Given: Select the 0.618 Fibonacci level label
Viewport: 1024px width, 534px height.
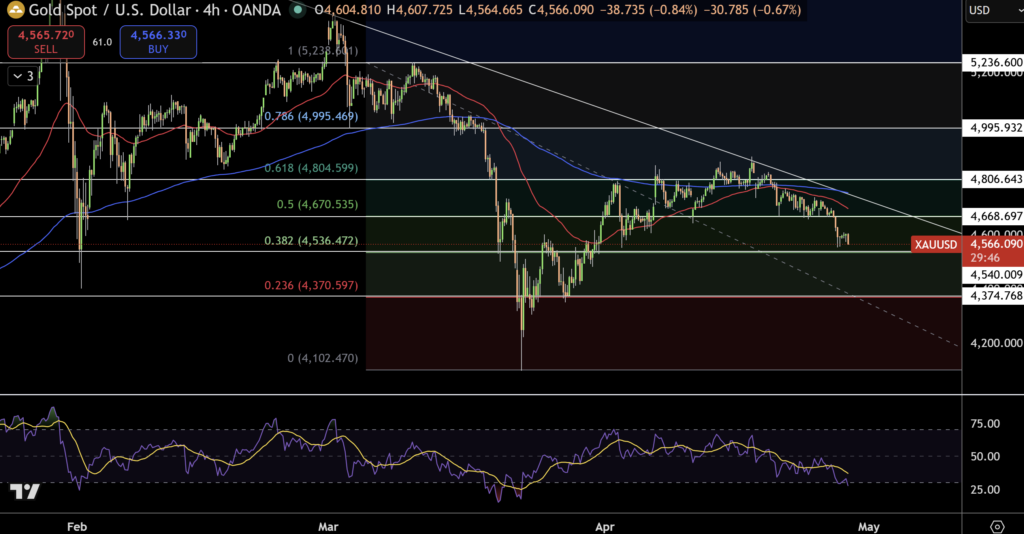Looking at the screenshot, I should coord(311,168).
